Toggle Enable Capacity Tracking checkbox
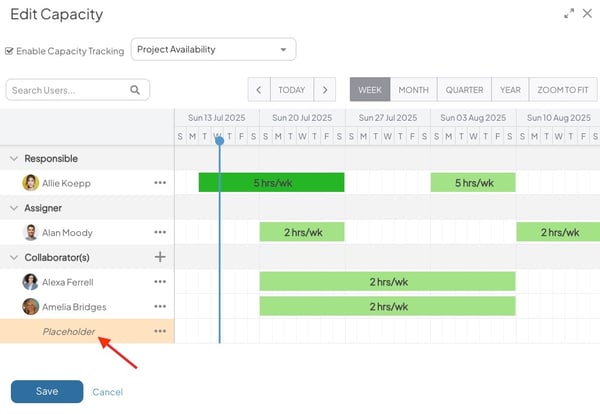Screen dimensions: 600x414 tap(9, 51)
